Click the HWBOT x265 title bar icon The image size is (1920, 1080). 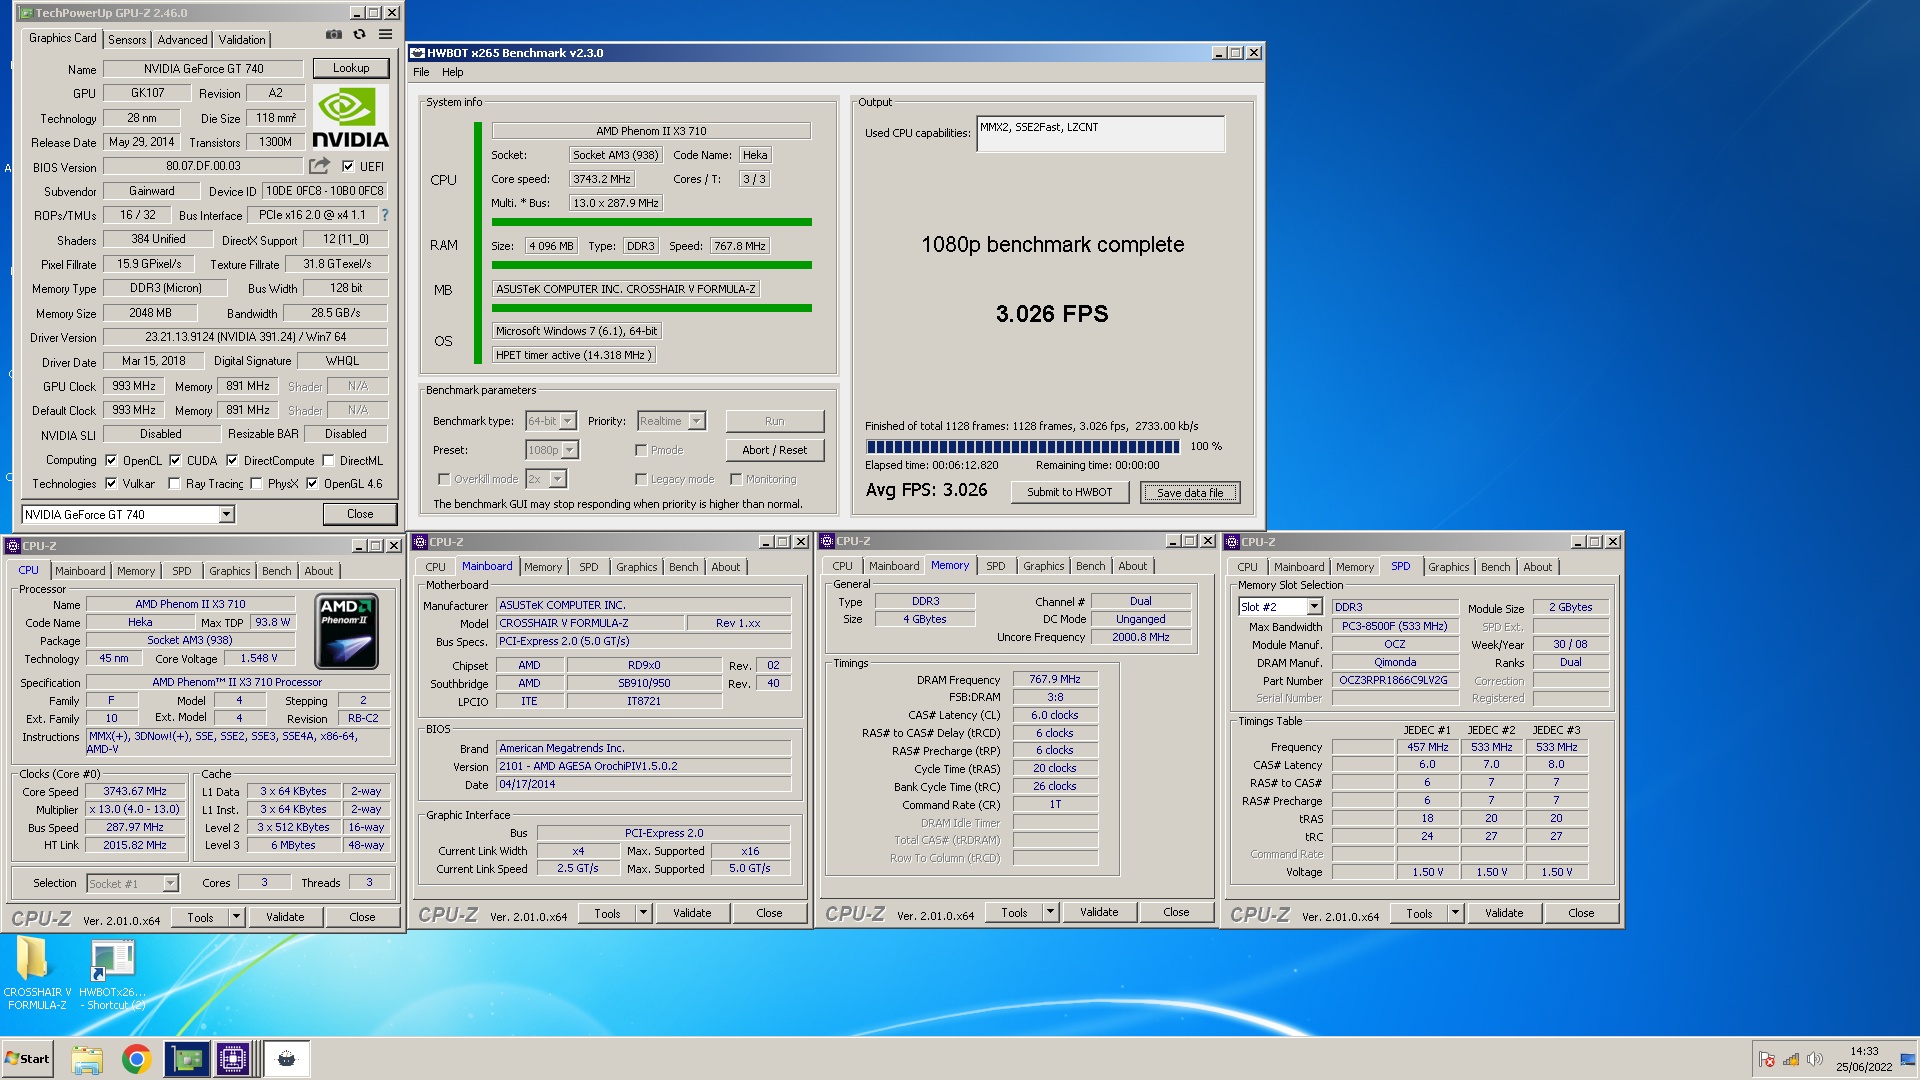tap(418, 53)
